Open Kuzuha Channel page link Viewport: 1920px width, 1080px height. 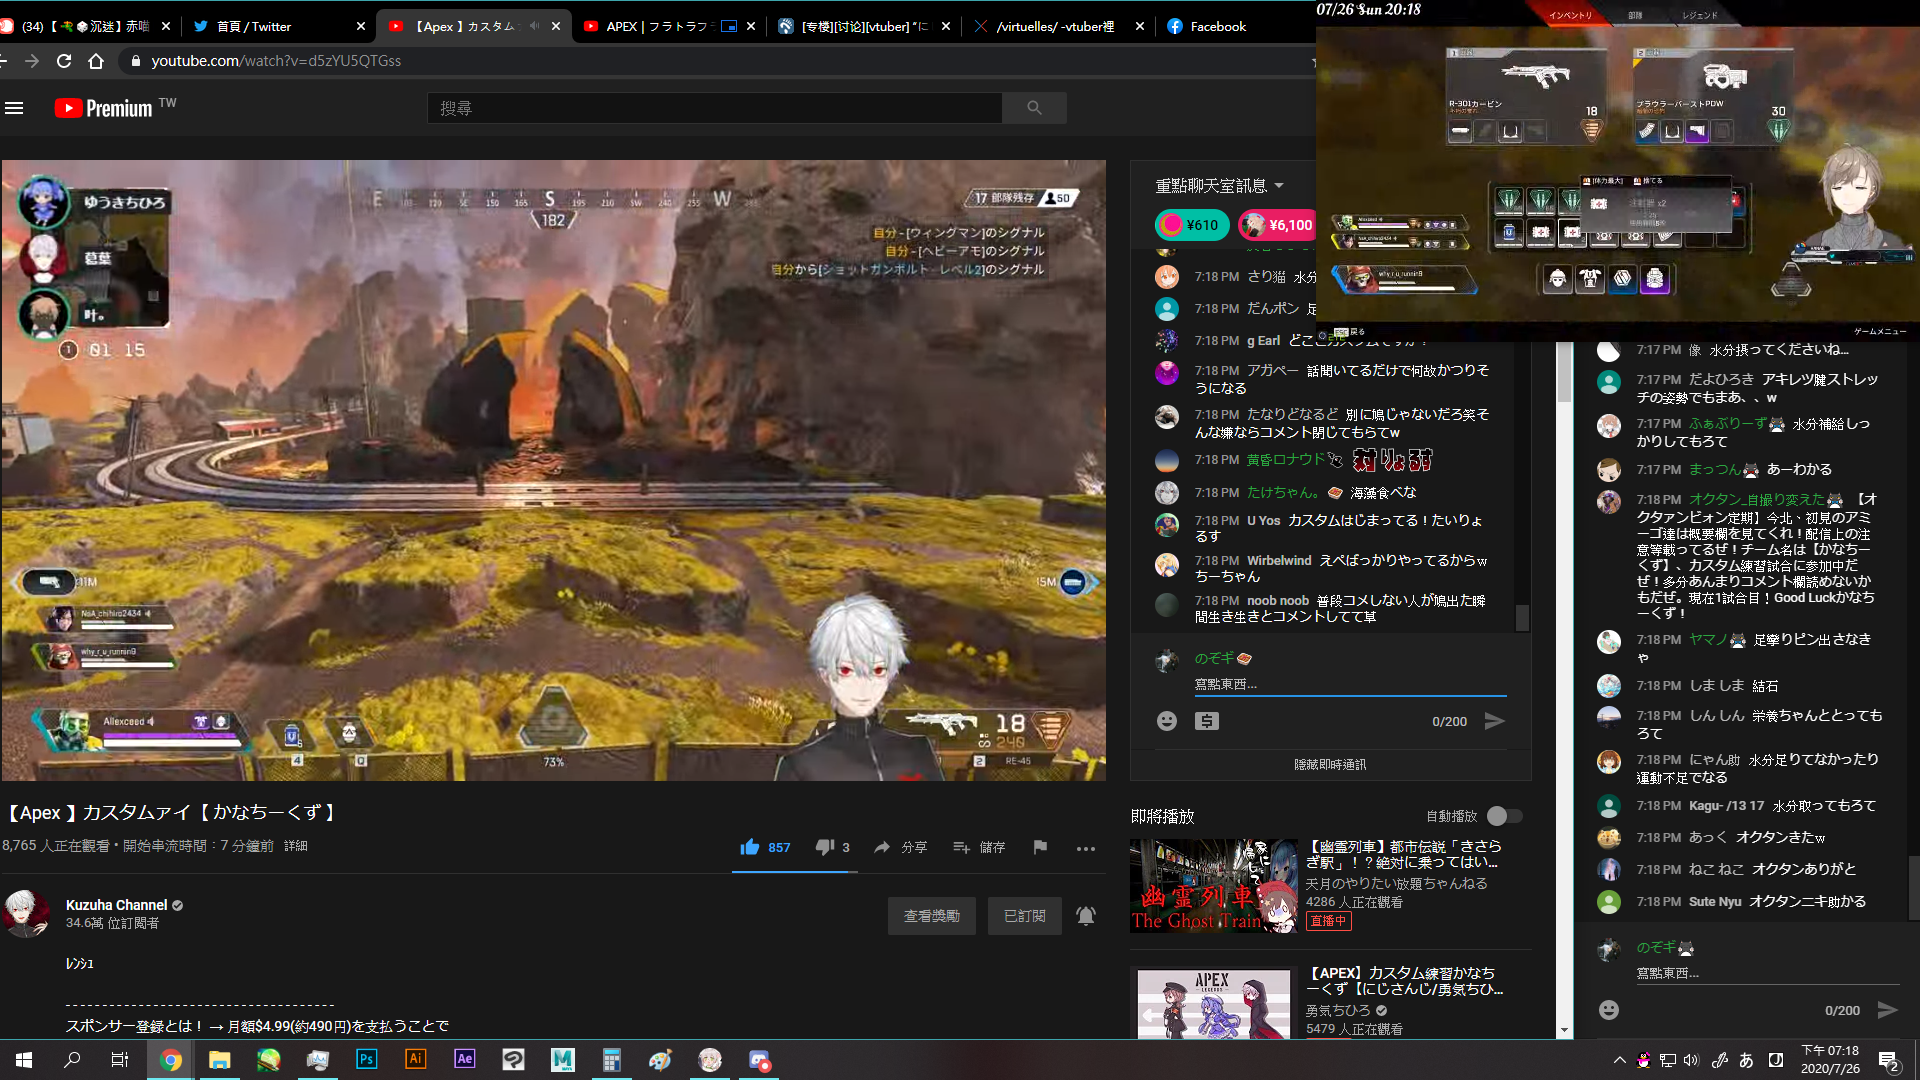click(x=116, y=905)
